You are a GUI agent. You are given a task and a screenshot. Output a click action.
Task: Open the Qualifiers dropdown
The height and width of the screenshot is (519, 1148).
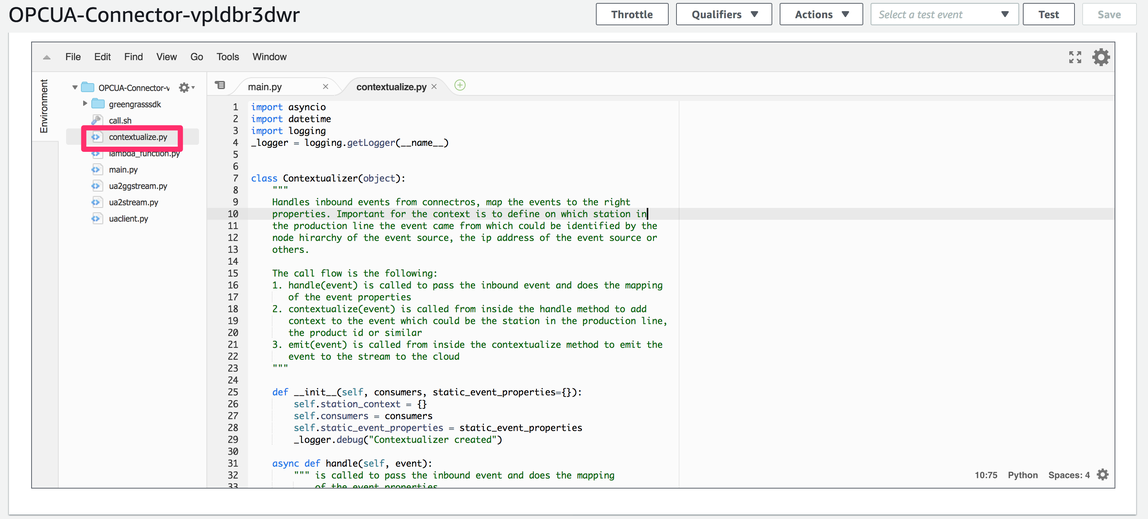pos(724,14)
